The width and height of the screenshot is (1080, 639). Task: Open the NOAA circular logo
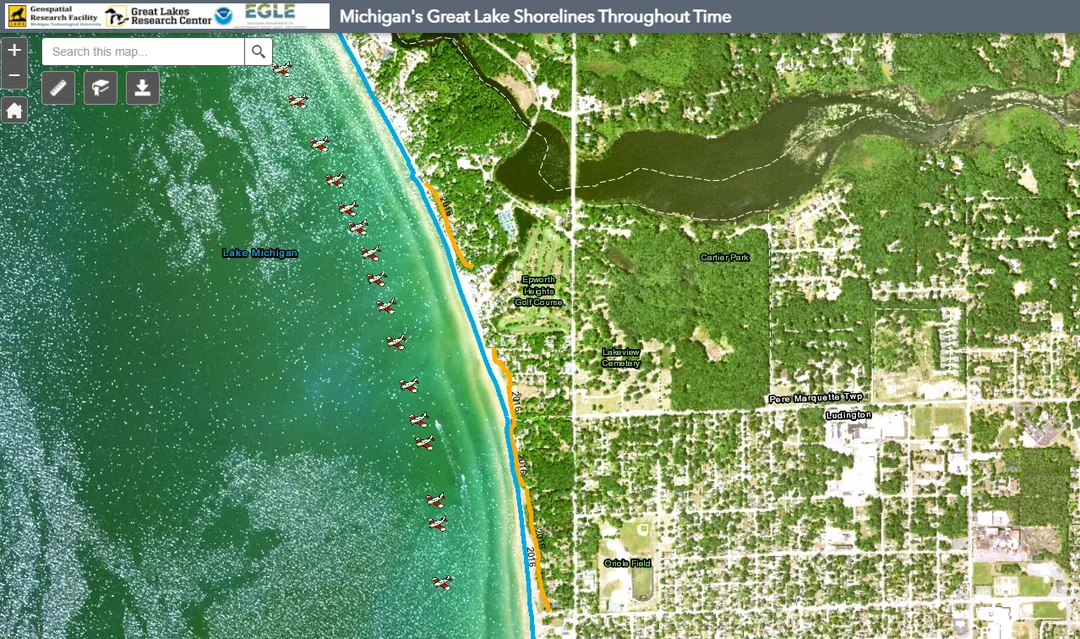tap(224, 16)
